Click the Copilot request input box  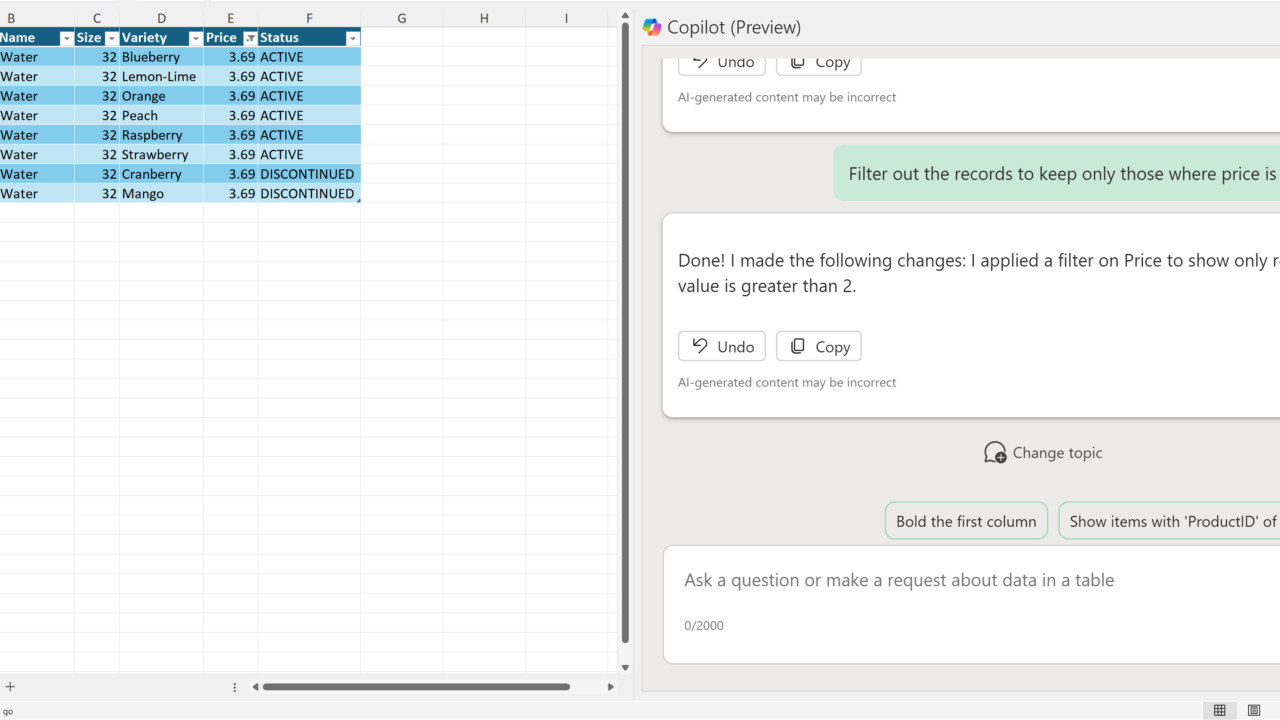[970, 581]
